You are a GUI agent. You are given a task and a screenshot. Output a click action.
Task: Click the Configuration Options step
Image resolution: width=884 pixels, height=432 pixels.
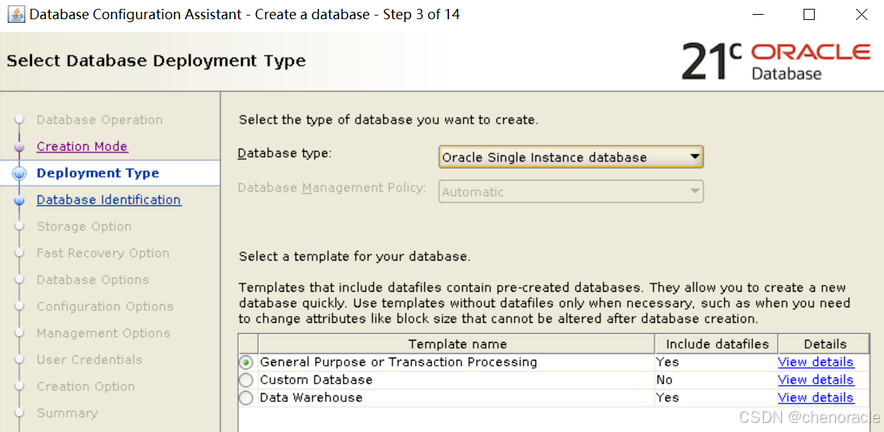coord(105,306)
